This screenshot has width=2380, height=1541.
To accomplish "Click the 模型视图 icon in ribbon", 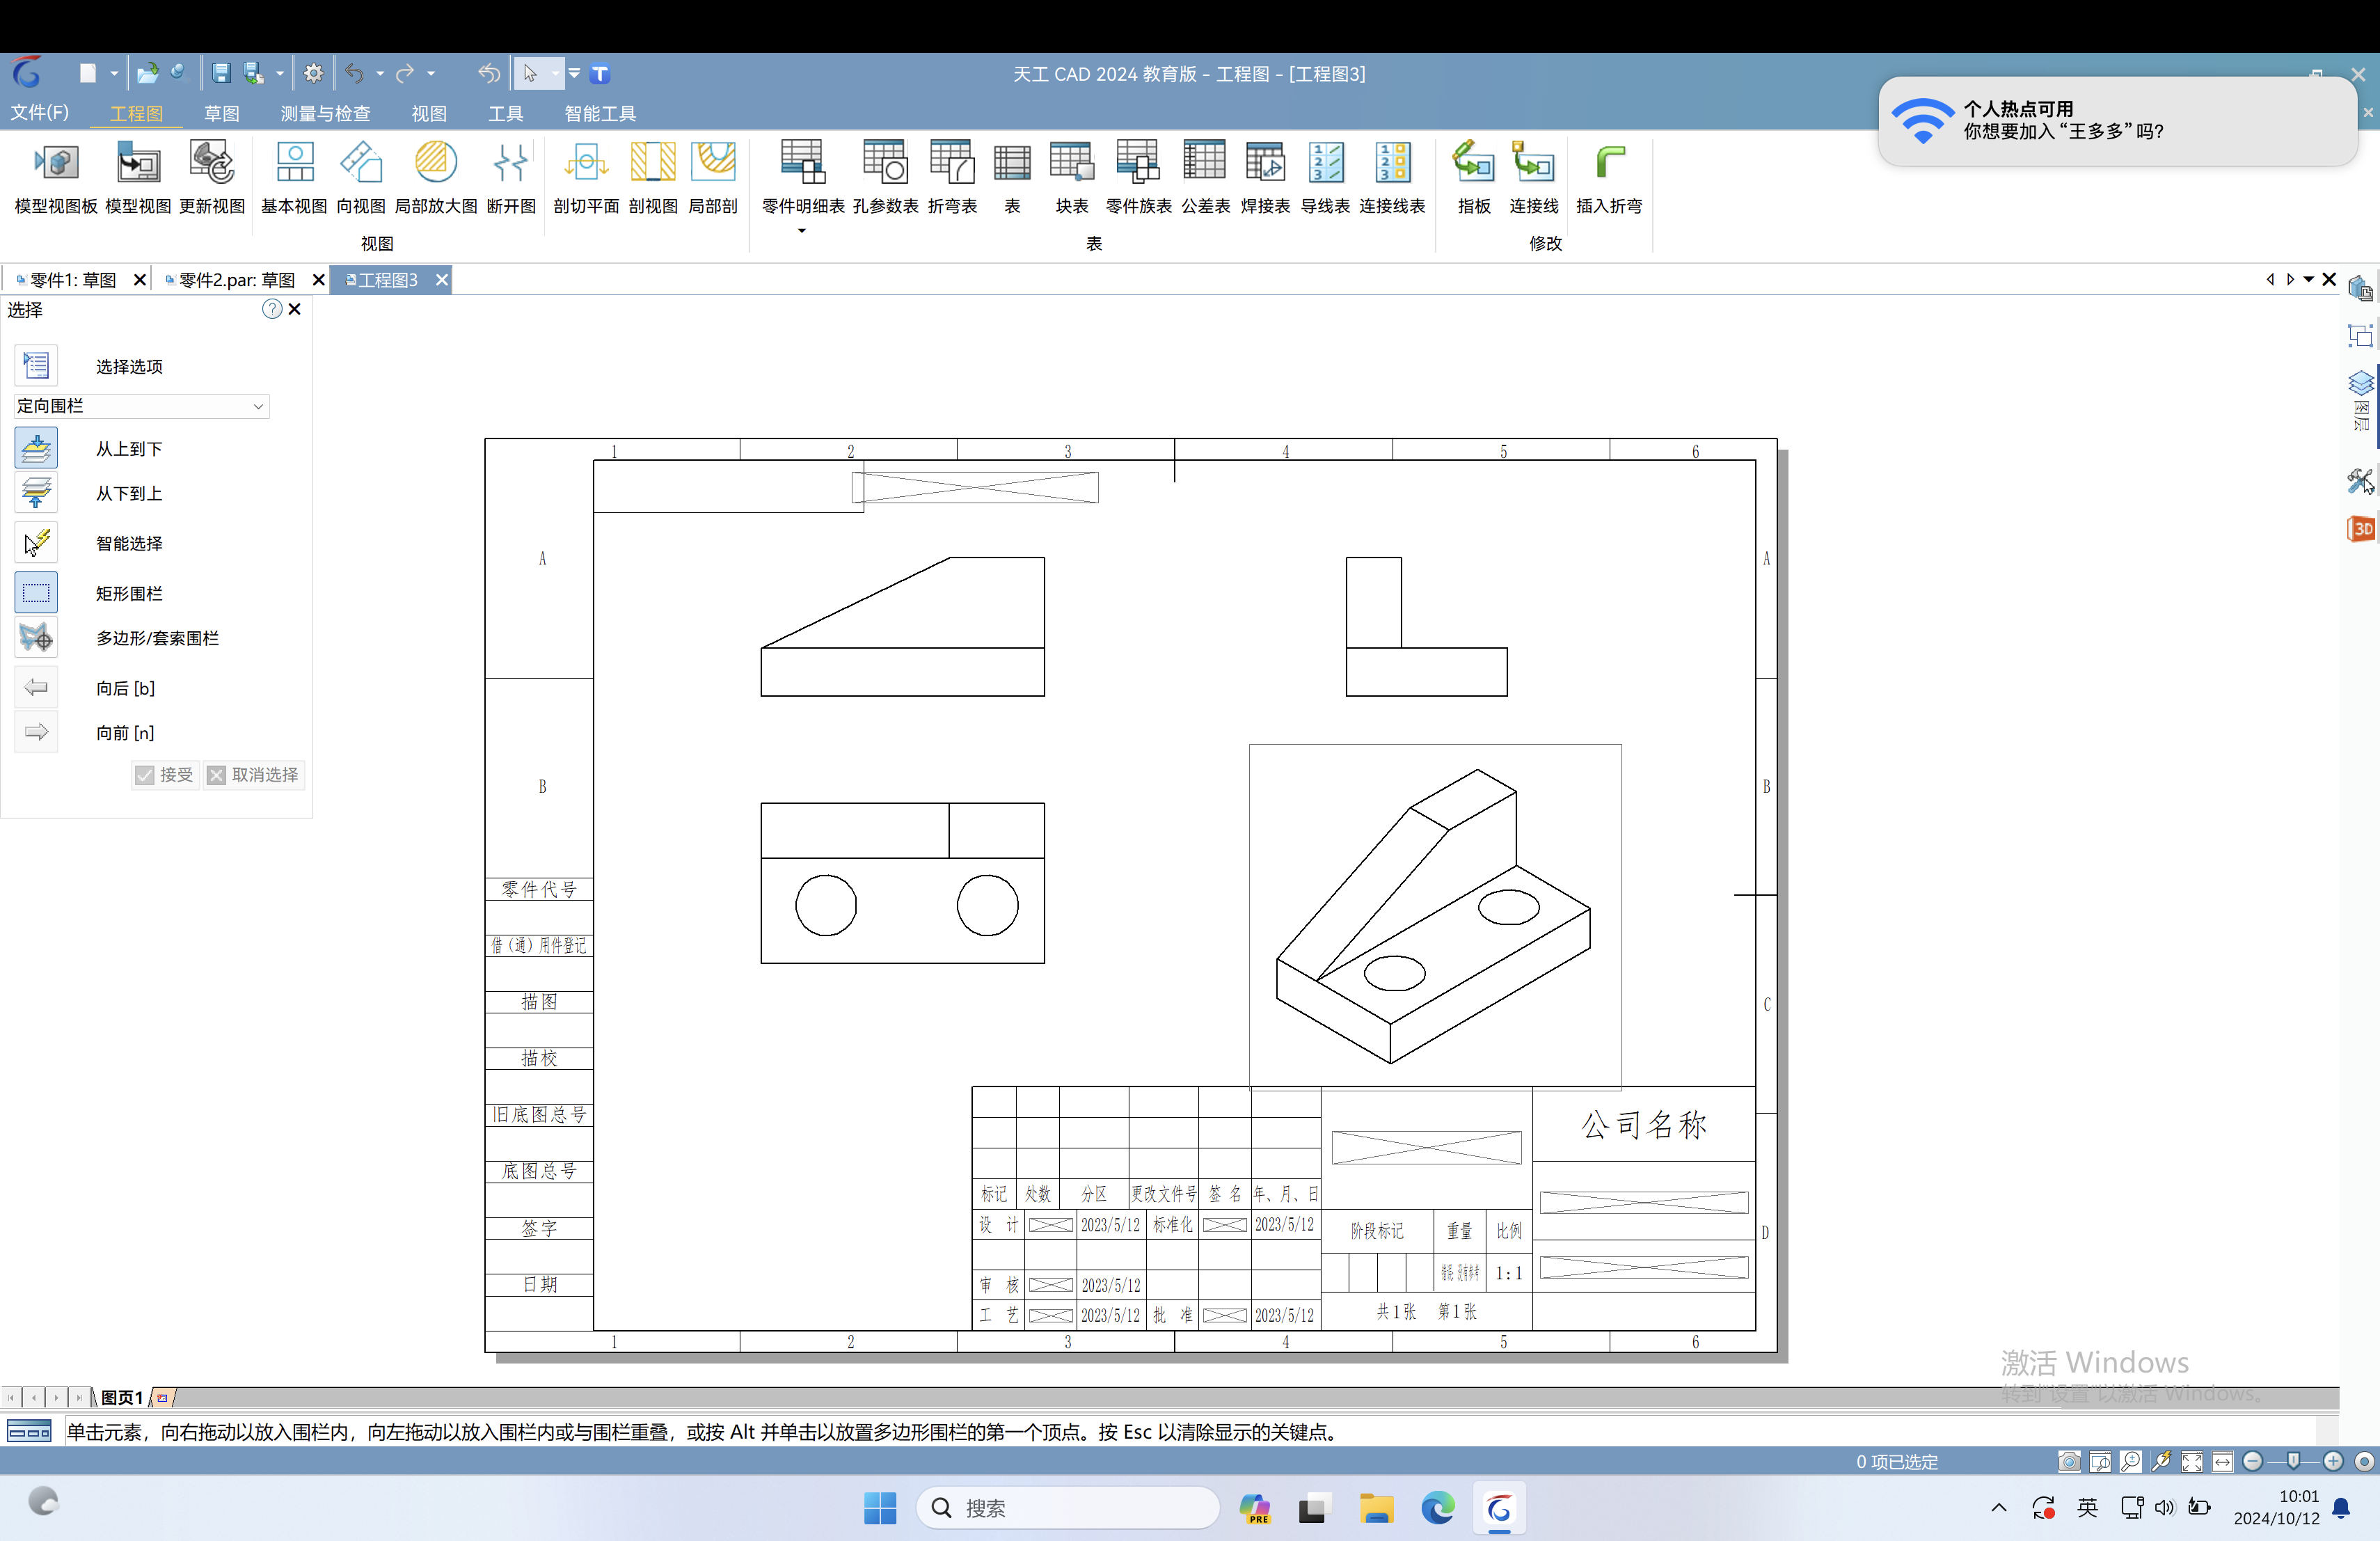I will (x=138, y=178).
